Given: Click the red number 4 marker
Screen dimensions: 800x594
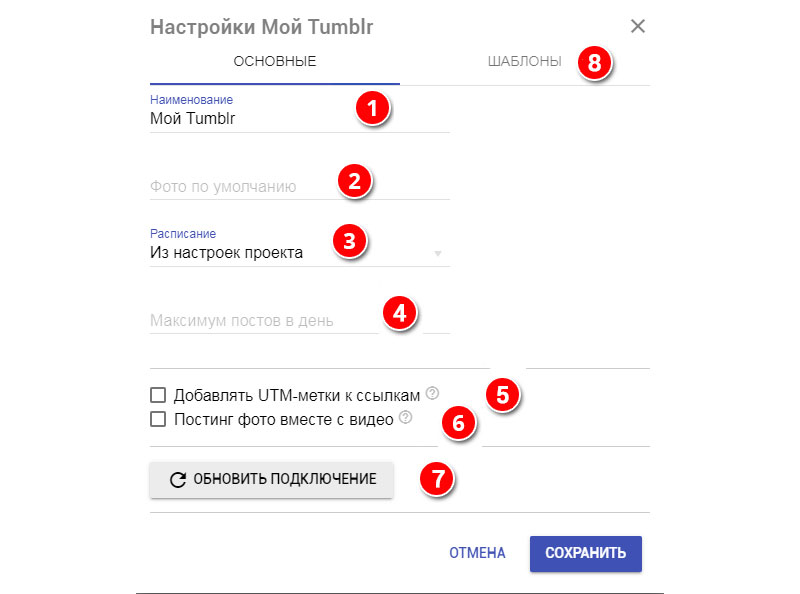Looking at the screenshot, I should pos(400,313).
